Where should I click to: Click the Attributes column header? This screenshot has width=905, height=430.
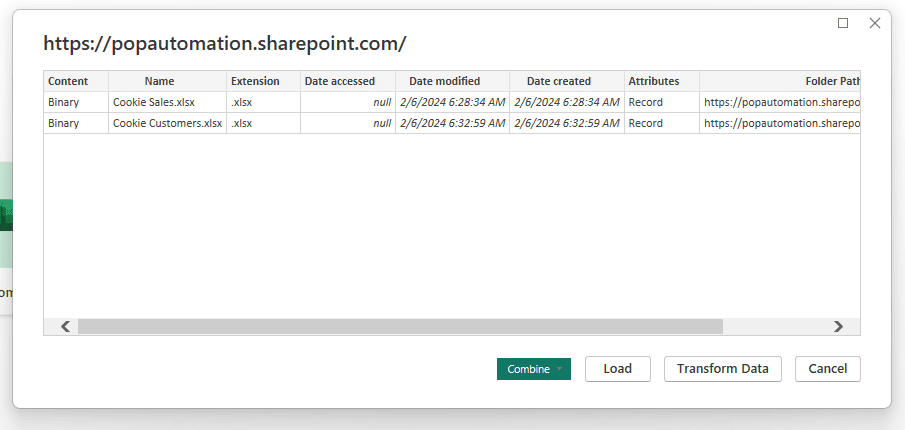tap(653, 81)
